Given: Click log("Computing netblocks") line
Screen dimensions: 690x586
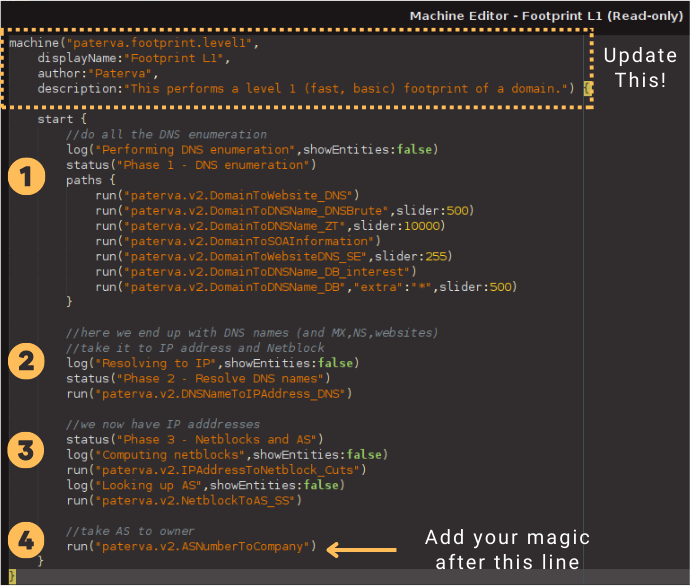Looking at the screenshot, I should pyautogui.click(x=227, y=455).
